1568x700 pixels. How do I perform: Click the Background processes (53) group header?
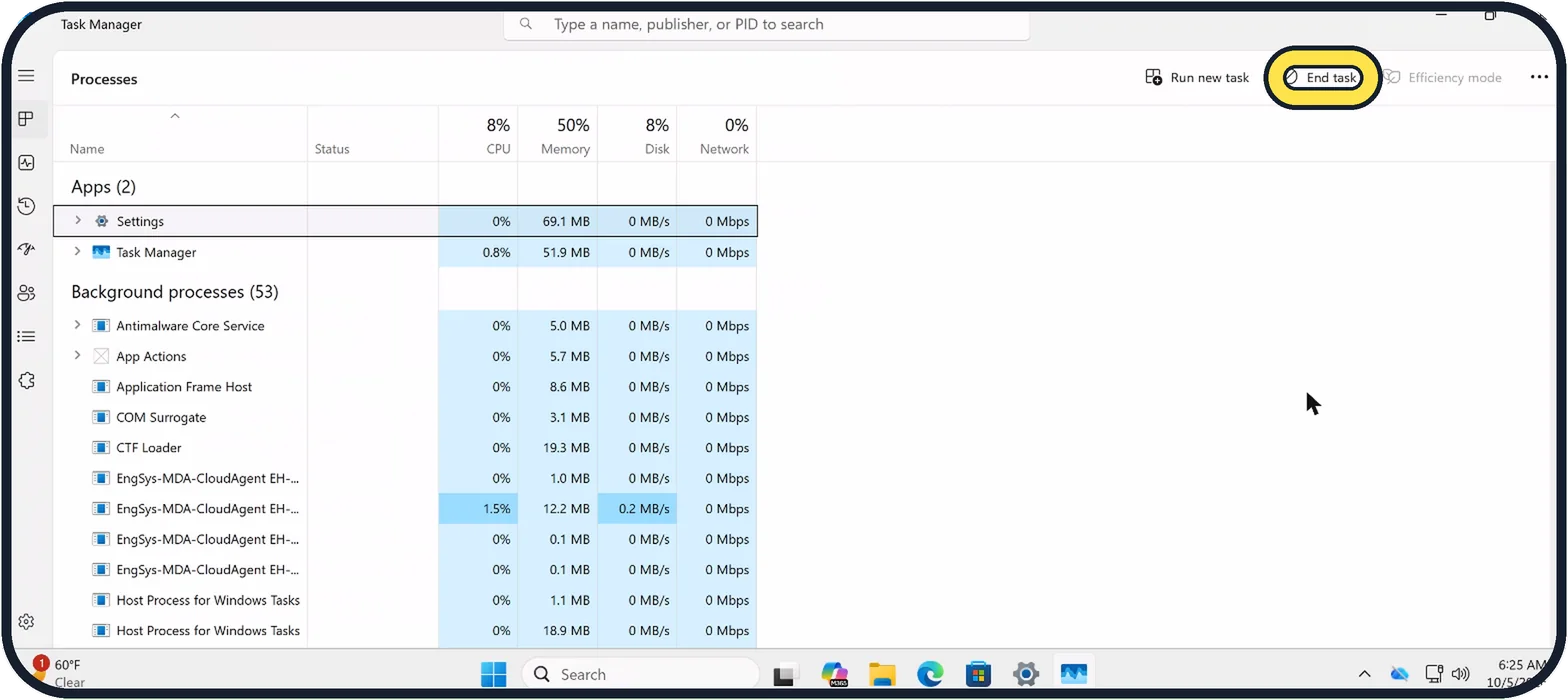[x=175, y=292]
